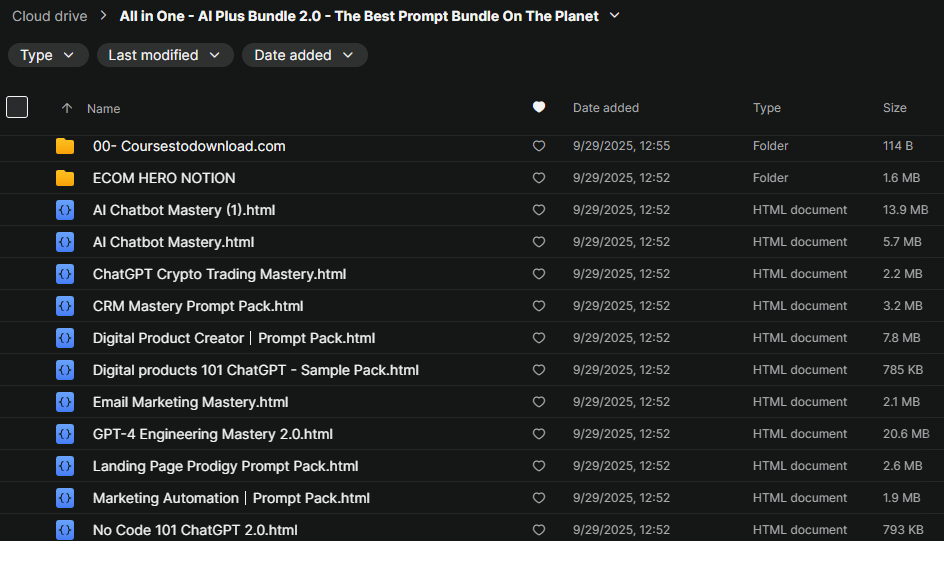Click the sort arrow beside Name column
The width and height of the screenshot is (944, 576).
[x=67, y=108]
